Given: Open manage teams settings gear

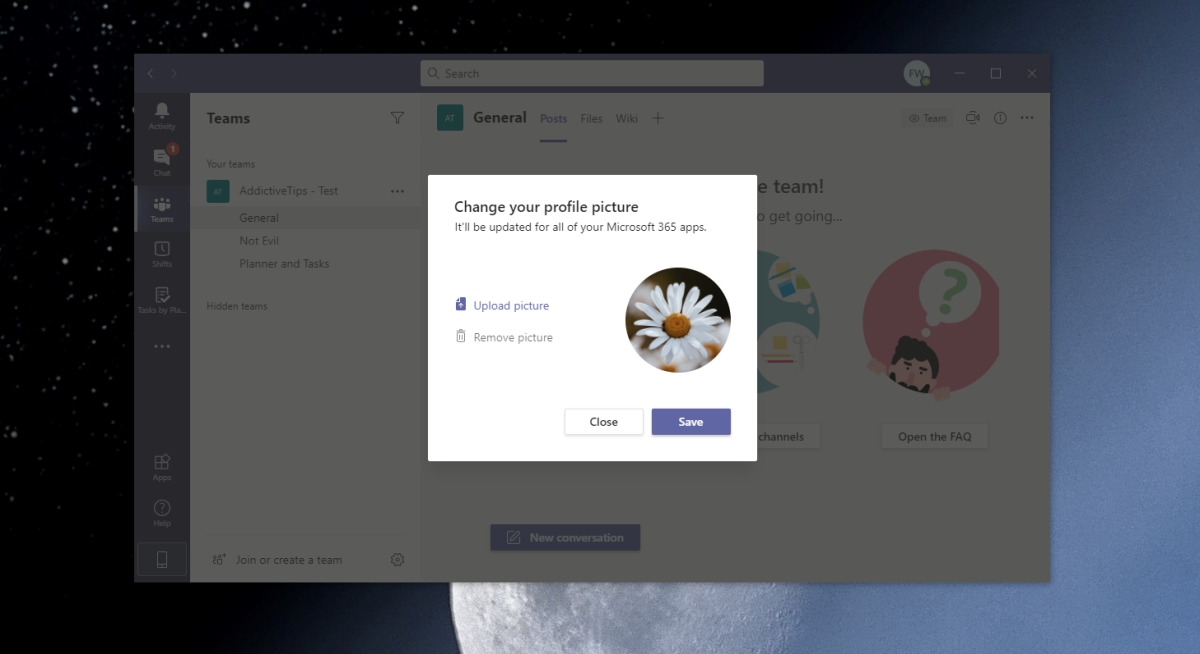Looking at the screenshot, I should coord(397,560).
